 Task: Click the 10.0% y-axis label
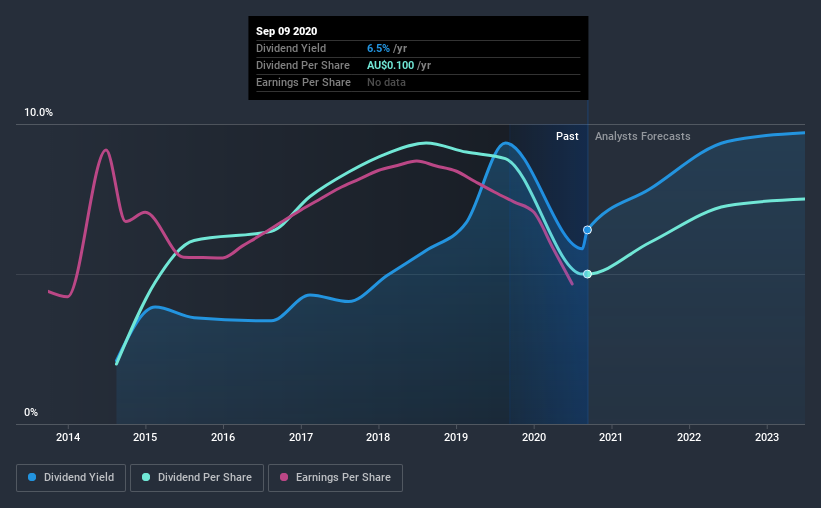point(39,113)
